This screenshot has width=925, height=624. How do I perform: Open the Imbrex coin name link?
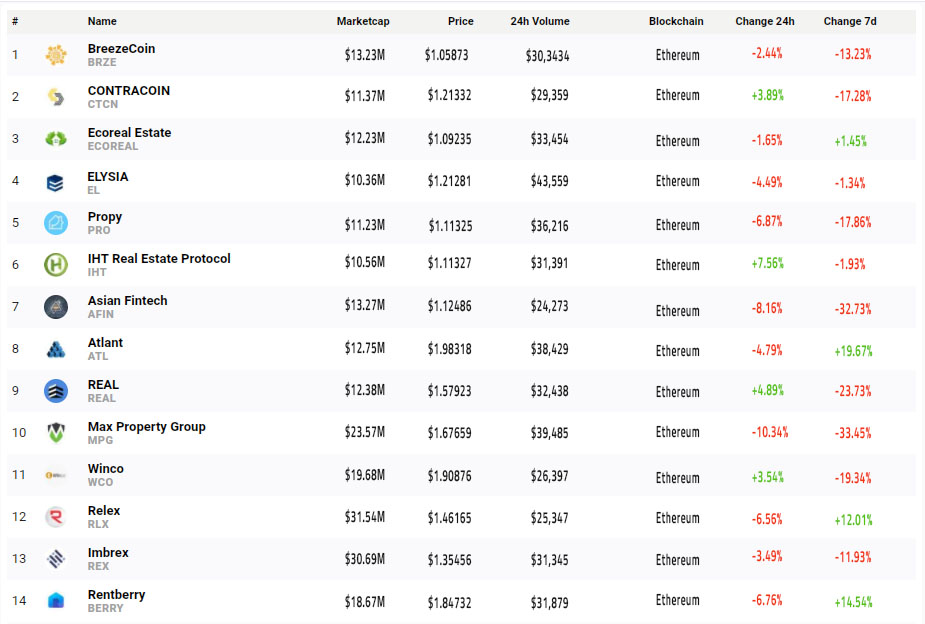[x=108, y=553]
